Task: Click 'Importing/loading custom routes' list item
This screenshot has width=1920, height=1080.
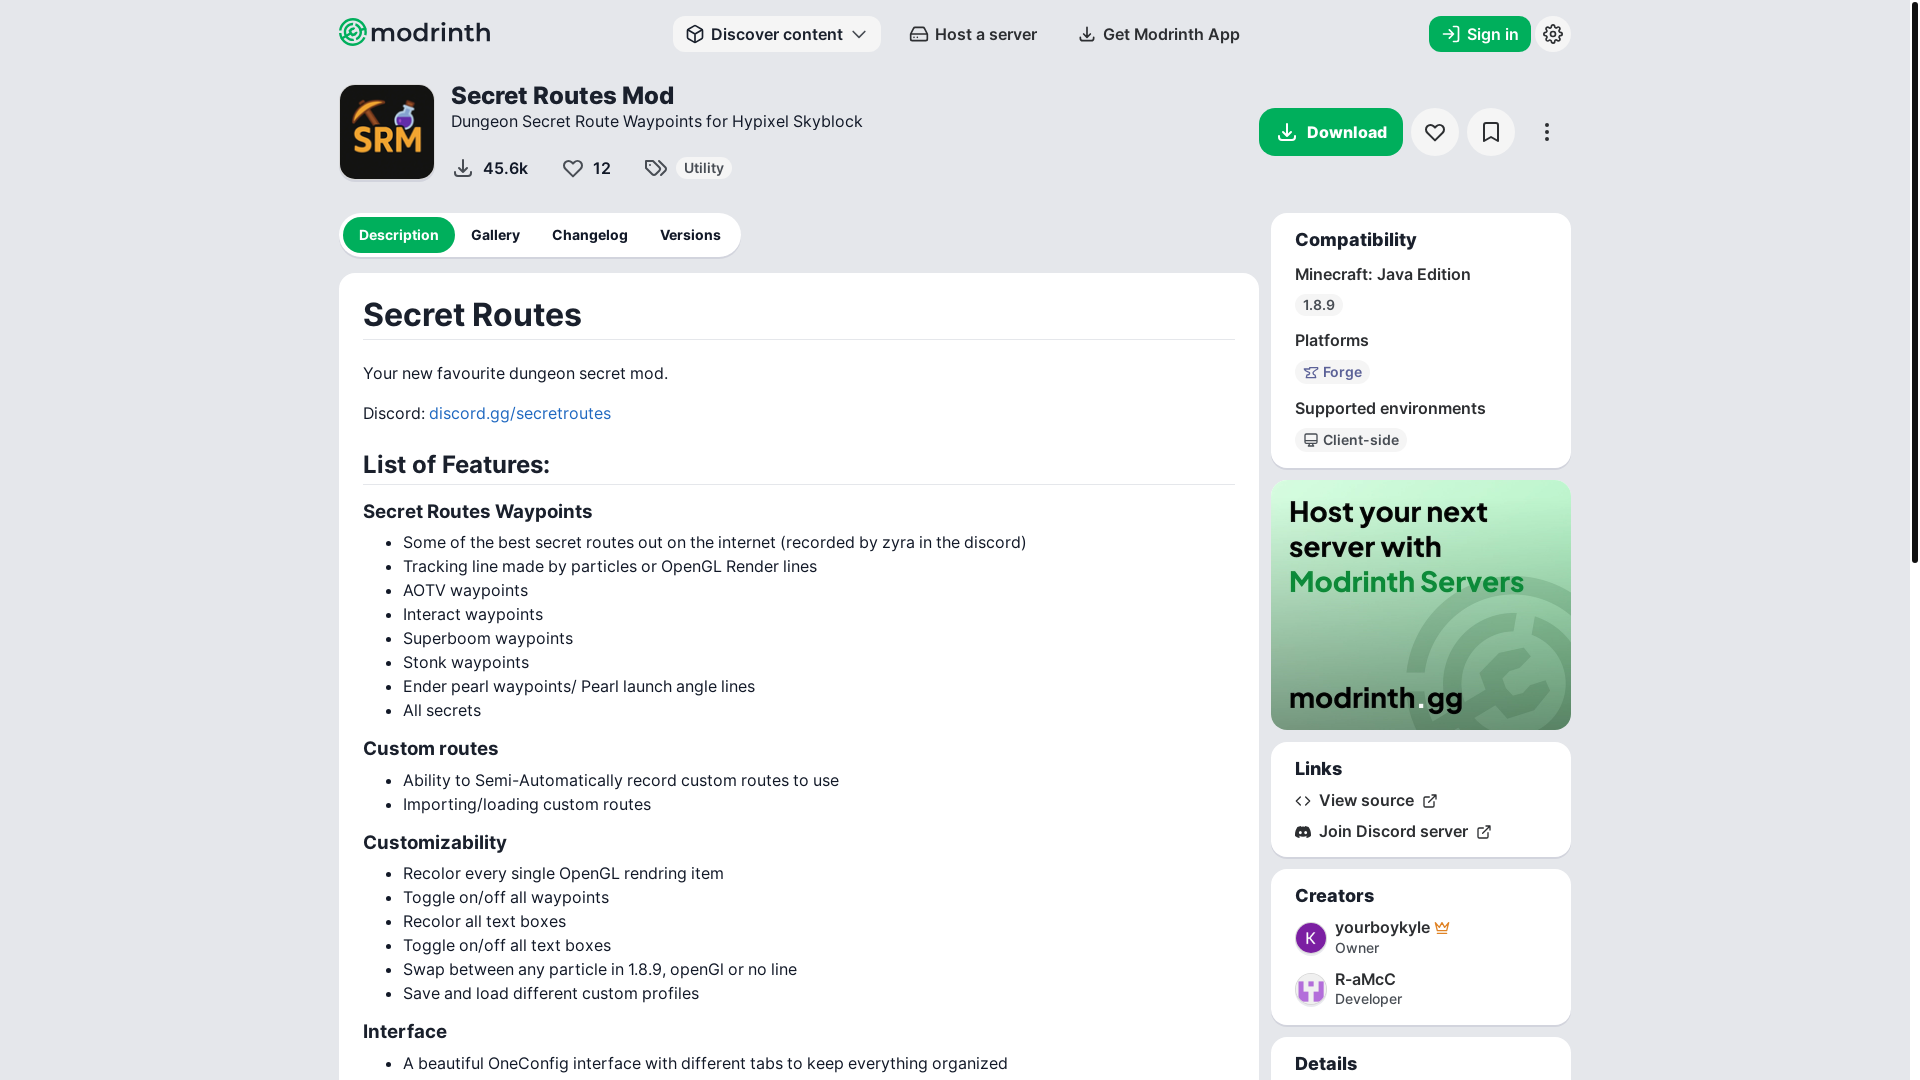Action: click(x=527, y=804)
